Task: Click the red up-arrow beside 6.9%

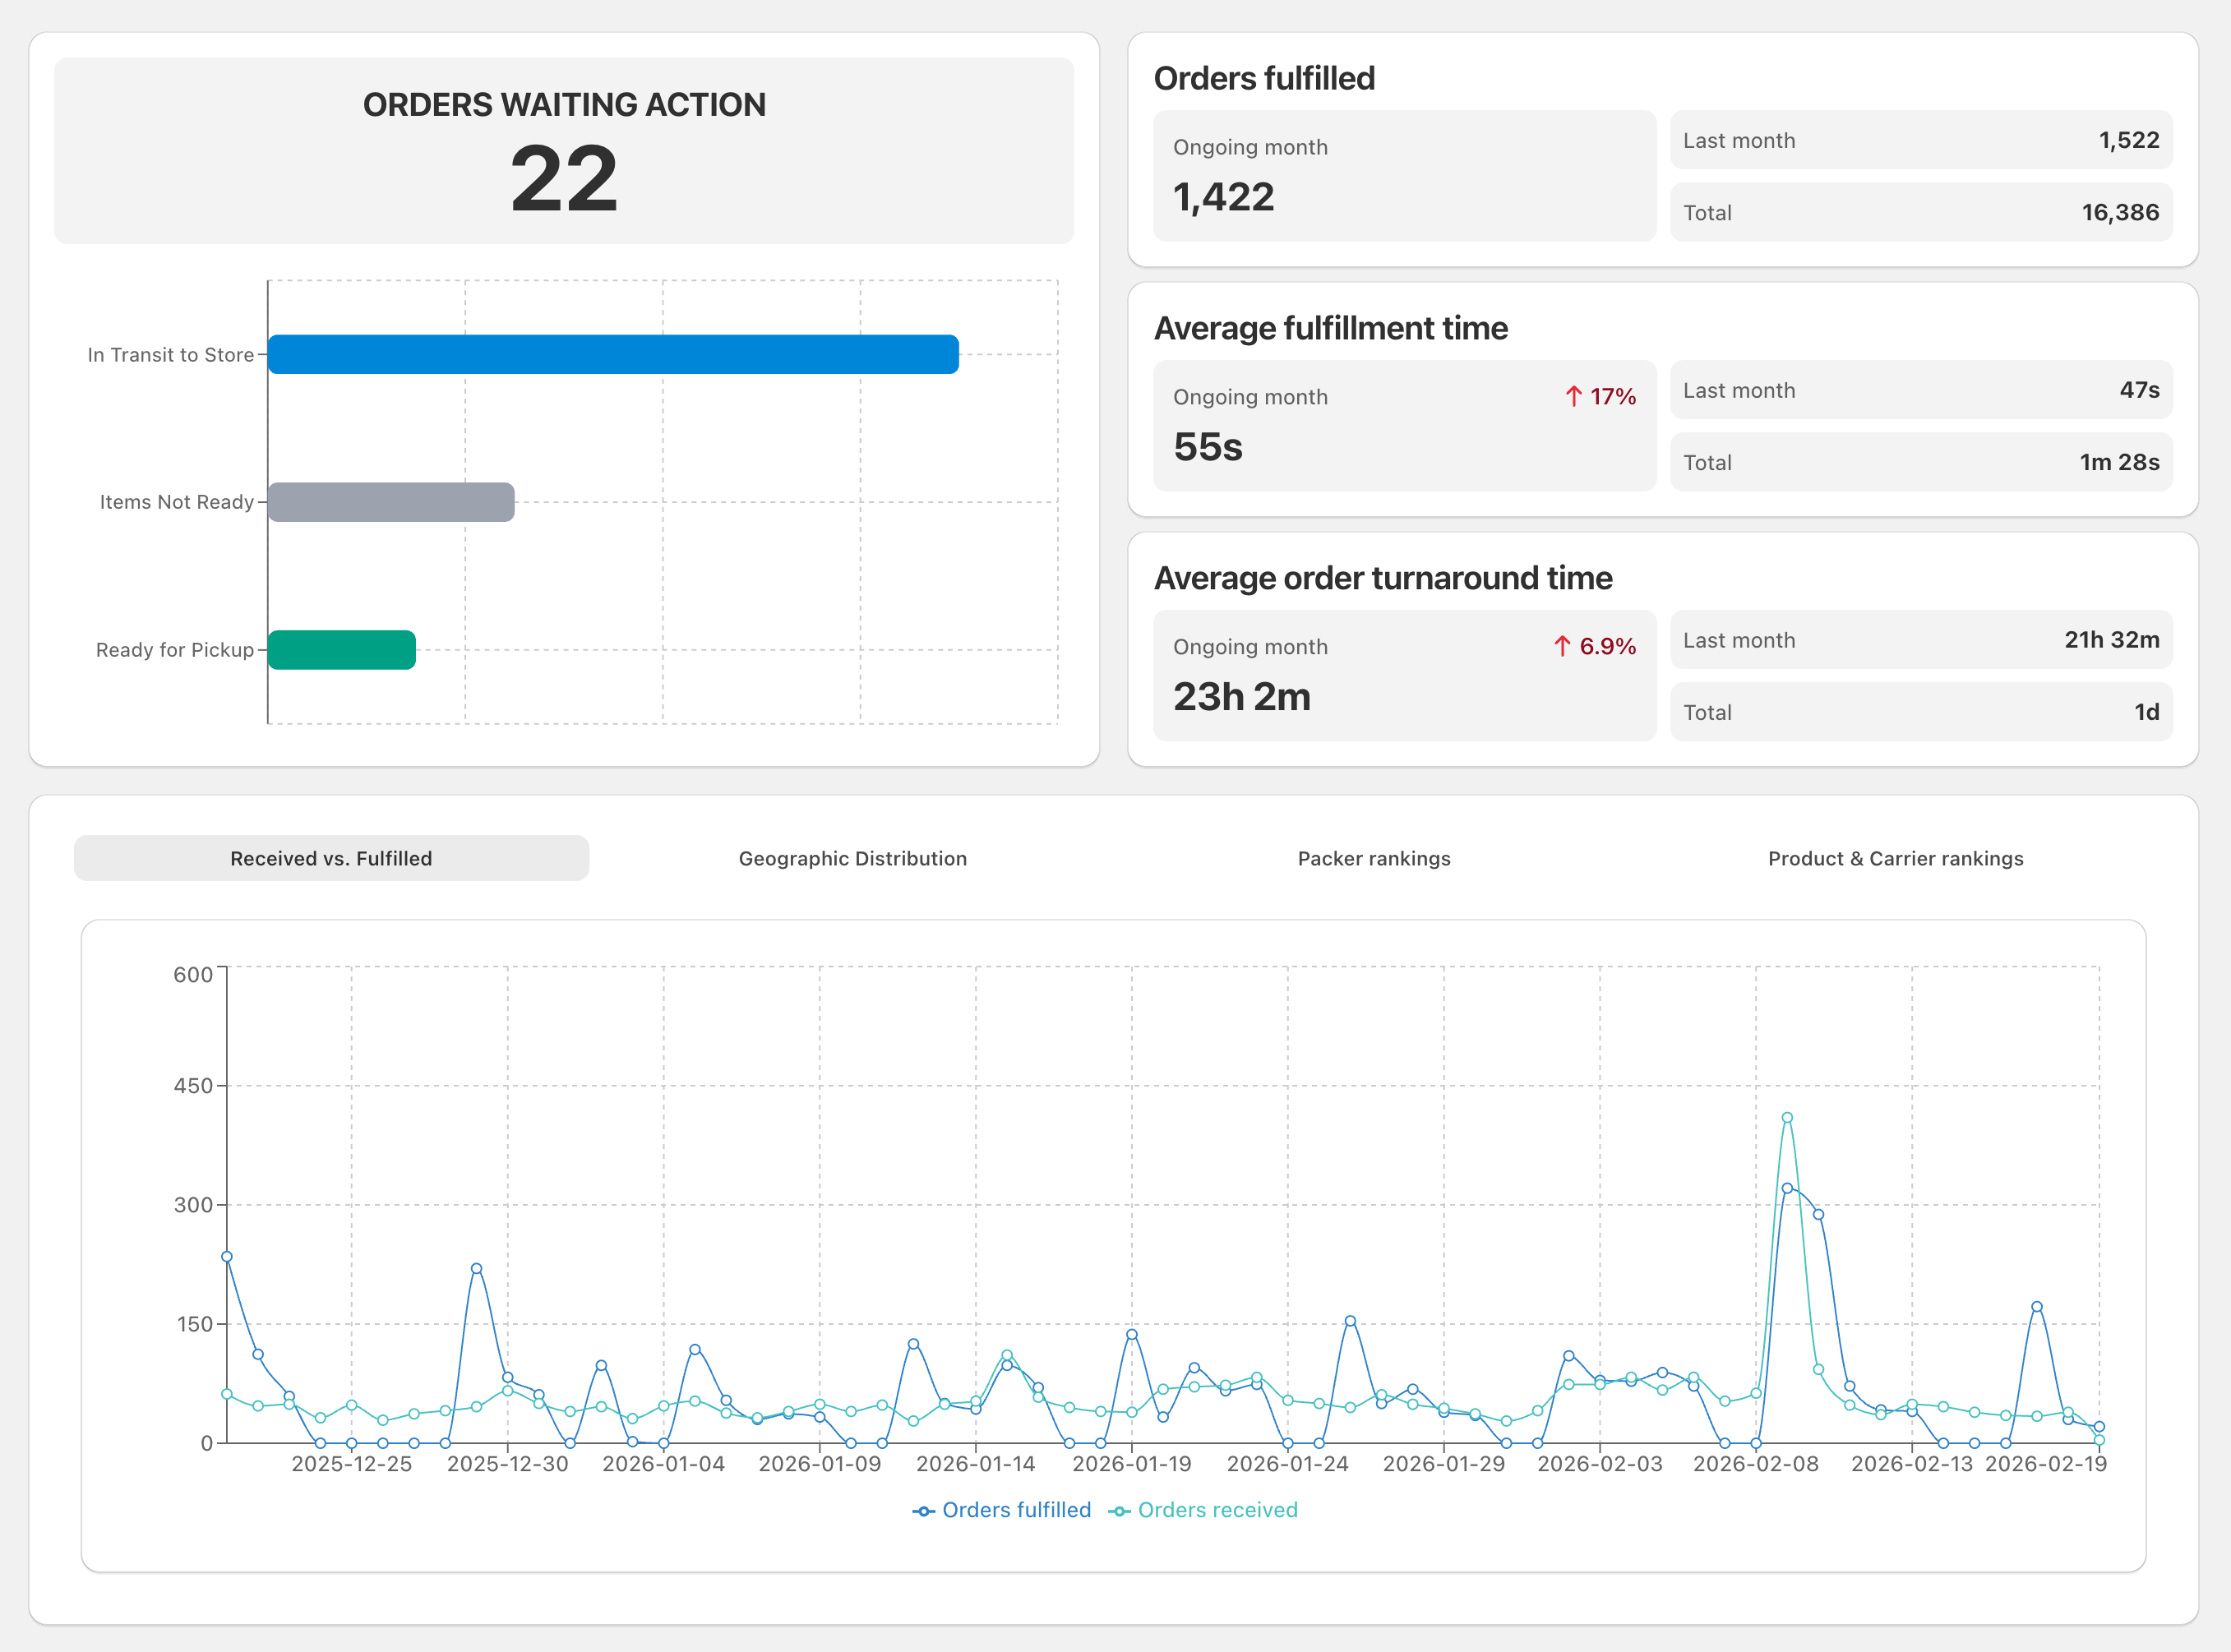Action: tap(1562, 647)
